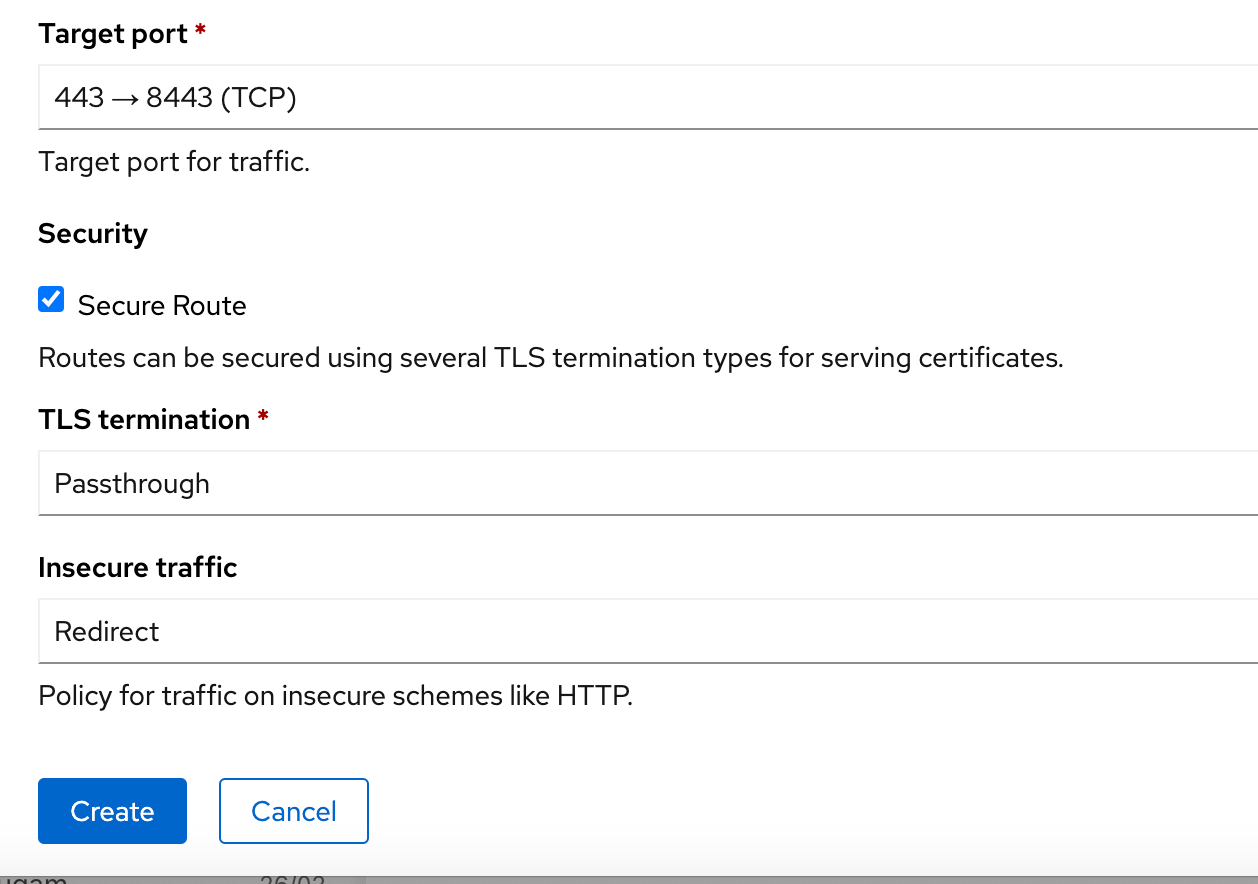Open the Insecure traffic dropdown
Image resolution: width=1258 pixels, height=884 pixels.
point(648,631)
